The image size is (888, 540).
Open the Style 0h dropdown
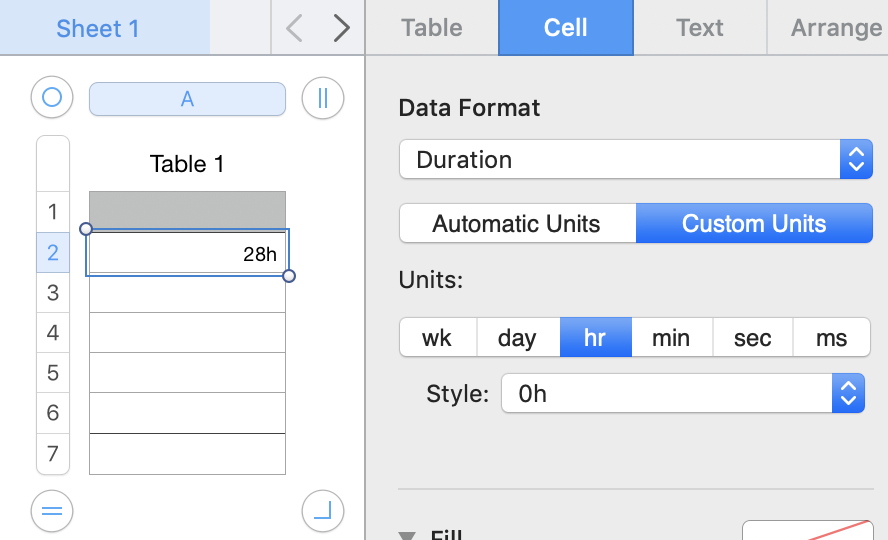point(681,394)
